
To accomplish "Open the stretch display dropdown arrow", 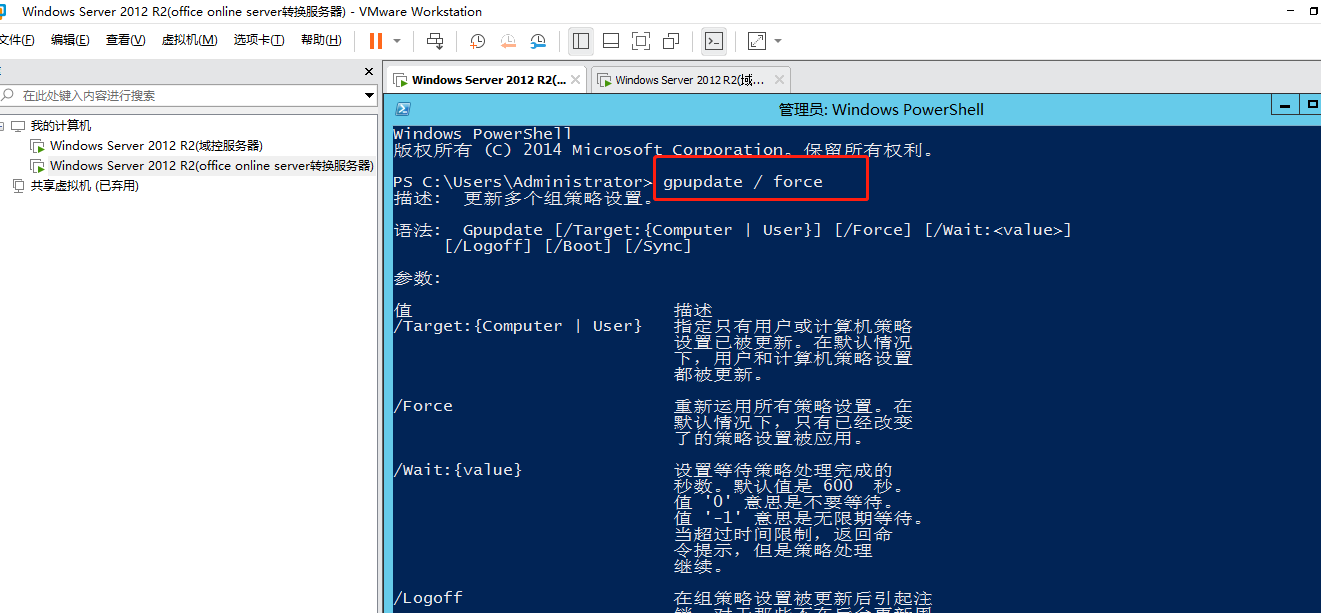I will [x=778, y=41].
